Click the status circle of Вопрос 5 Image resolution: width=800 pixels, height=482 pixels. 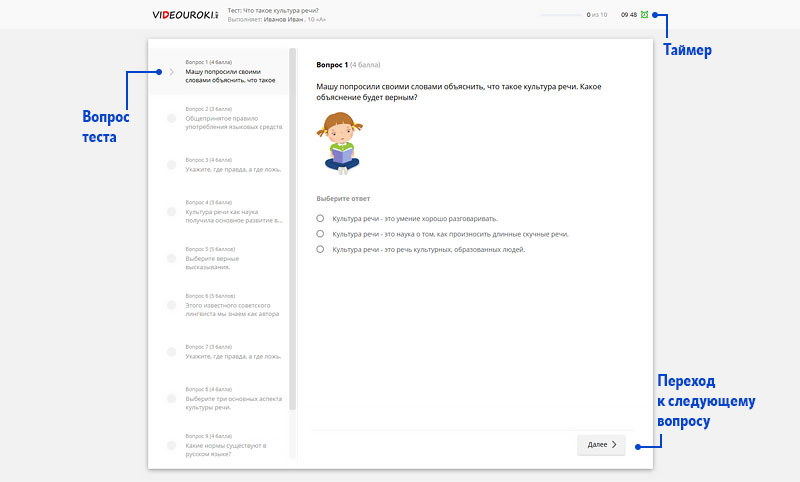coord(171,258)
